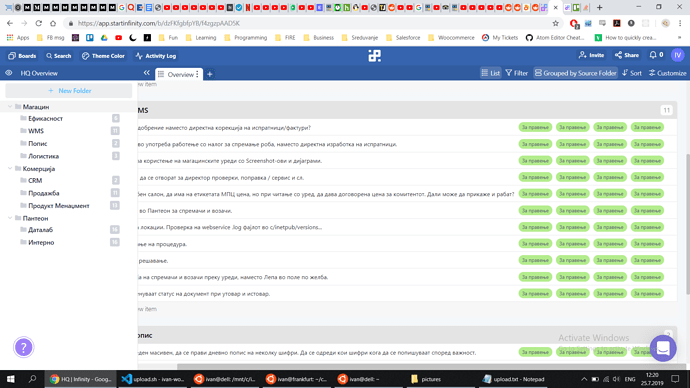Collapse the sidebar with double chevron
Image resolution: width=690 pixels, height=388 pixels.
click(x=147, y=73)
